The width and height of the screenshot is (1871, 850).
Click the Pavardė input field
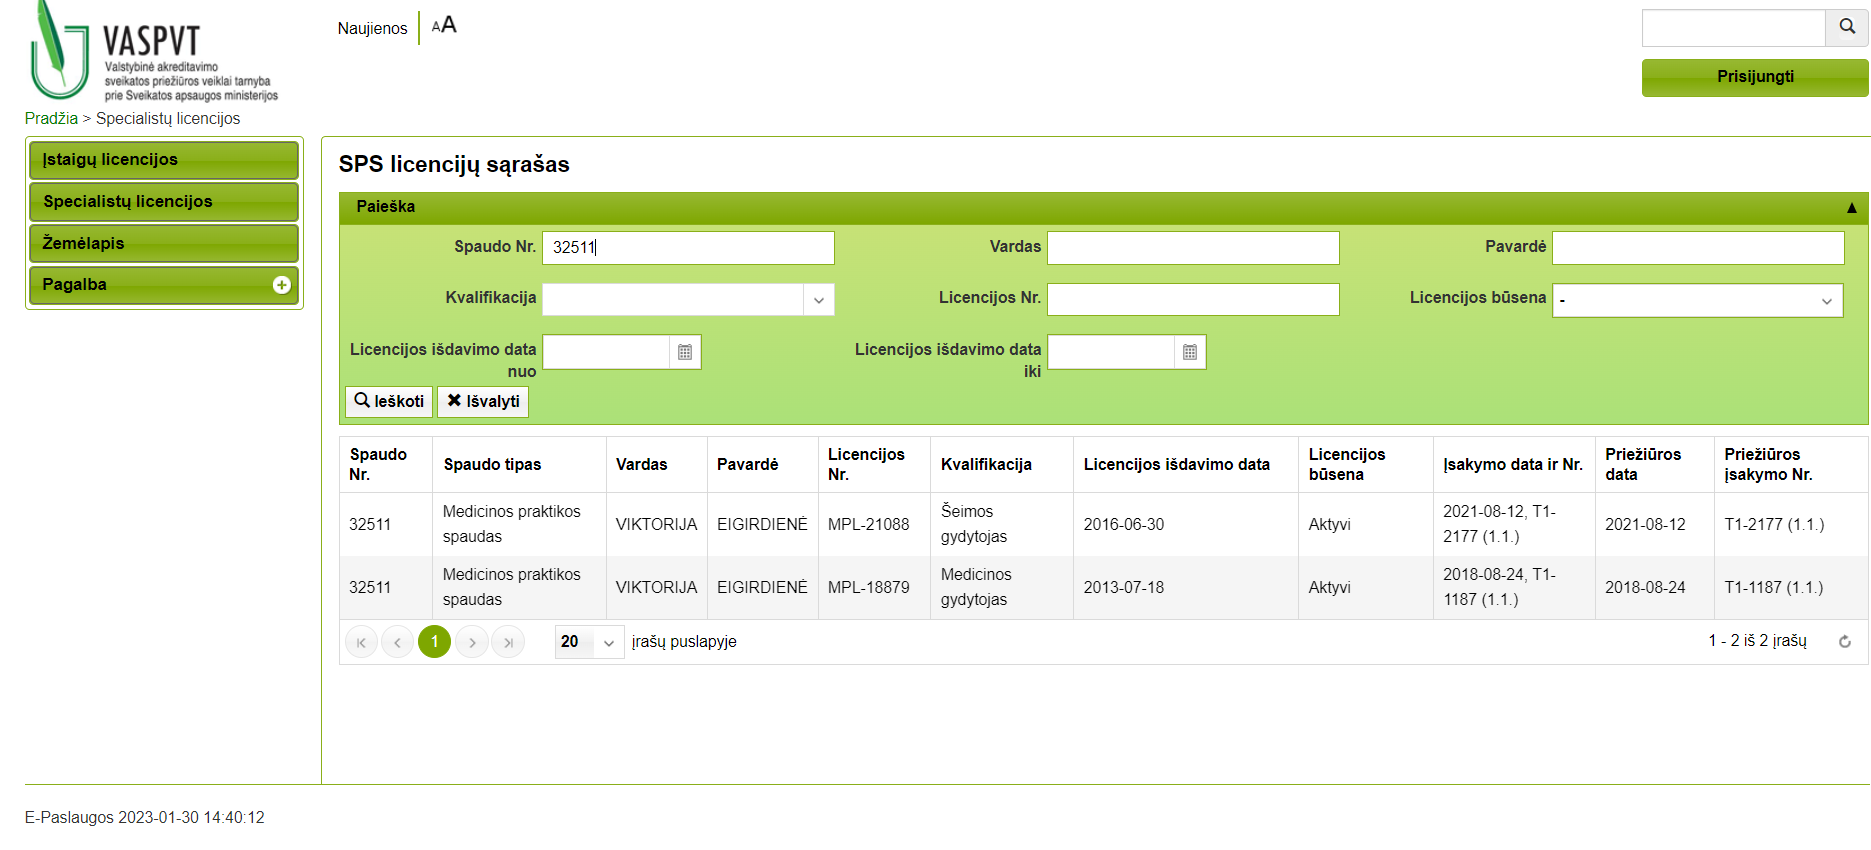(1697, 248)
